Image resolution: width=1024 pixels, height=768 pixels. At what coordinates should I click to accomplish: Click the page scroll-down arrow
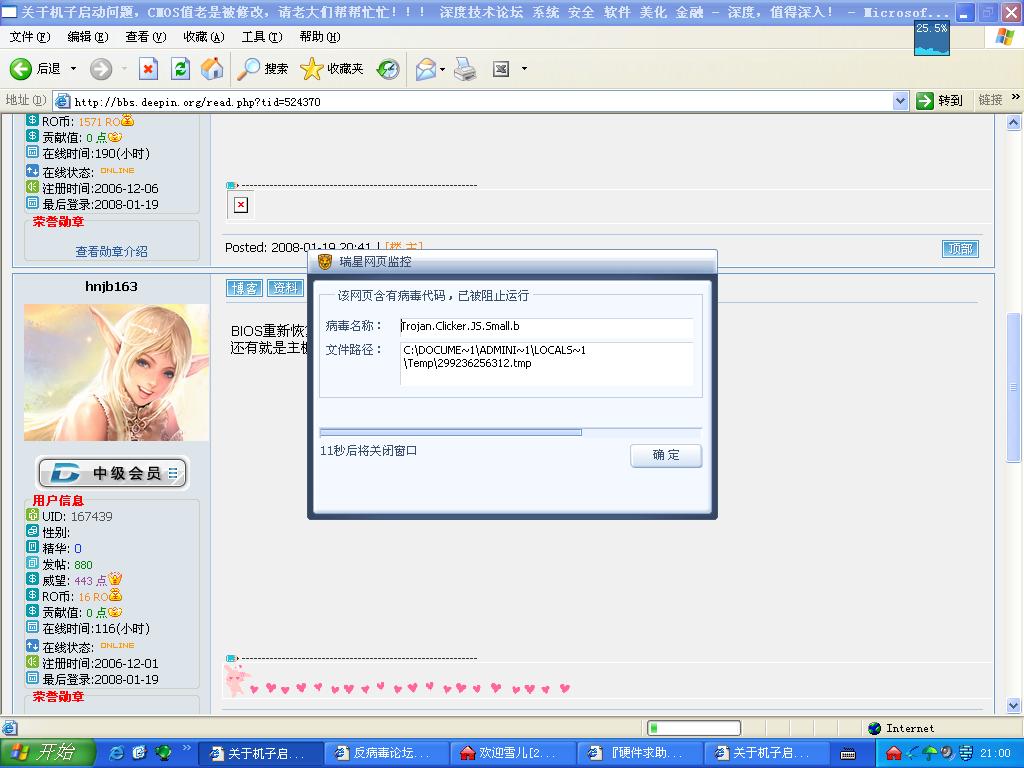click(x=1014, y=705)
